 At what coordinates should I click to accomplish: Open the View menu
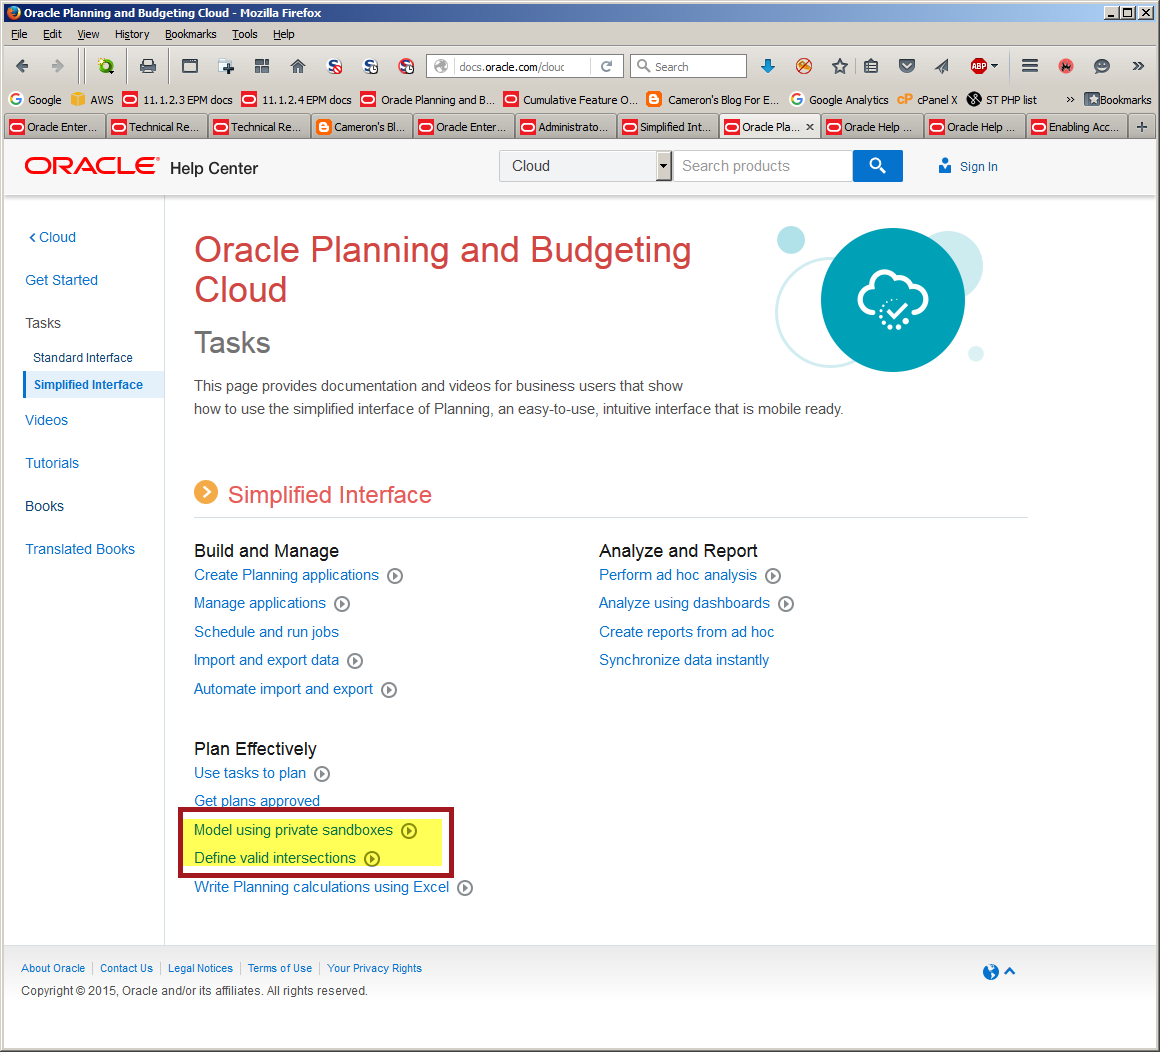88,34
